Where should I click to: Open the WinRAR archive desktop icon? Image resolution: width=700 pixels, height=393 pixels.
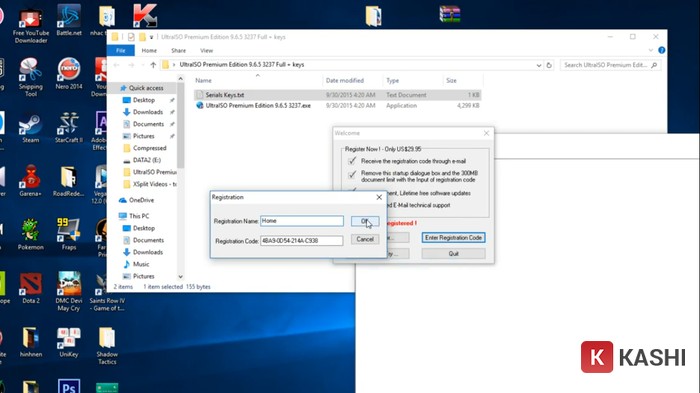point(450,14)
